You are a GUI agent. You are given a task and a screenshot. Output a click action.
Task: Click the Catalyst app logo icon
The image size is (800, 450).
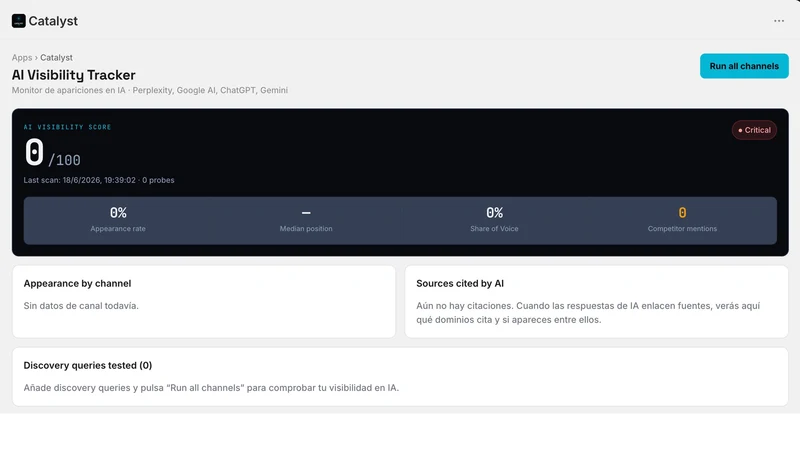click(x=19, y=21)
